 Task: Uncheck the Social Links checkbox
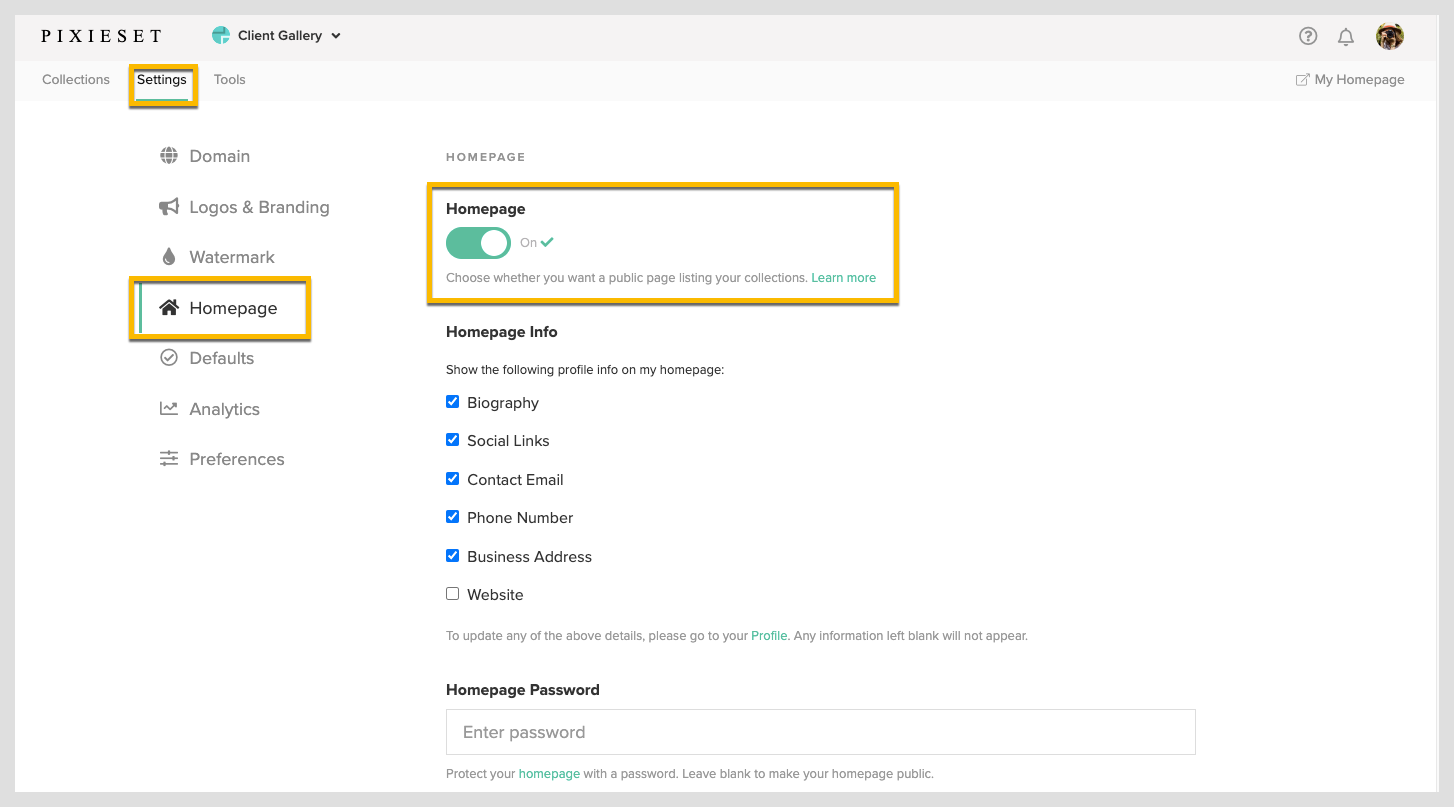click(x=452, y=440)
